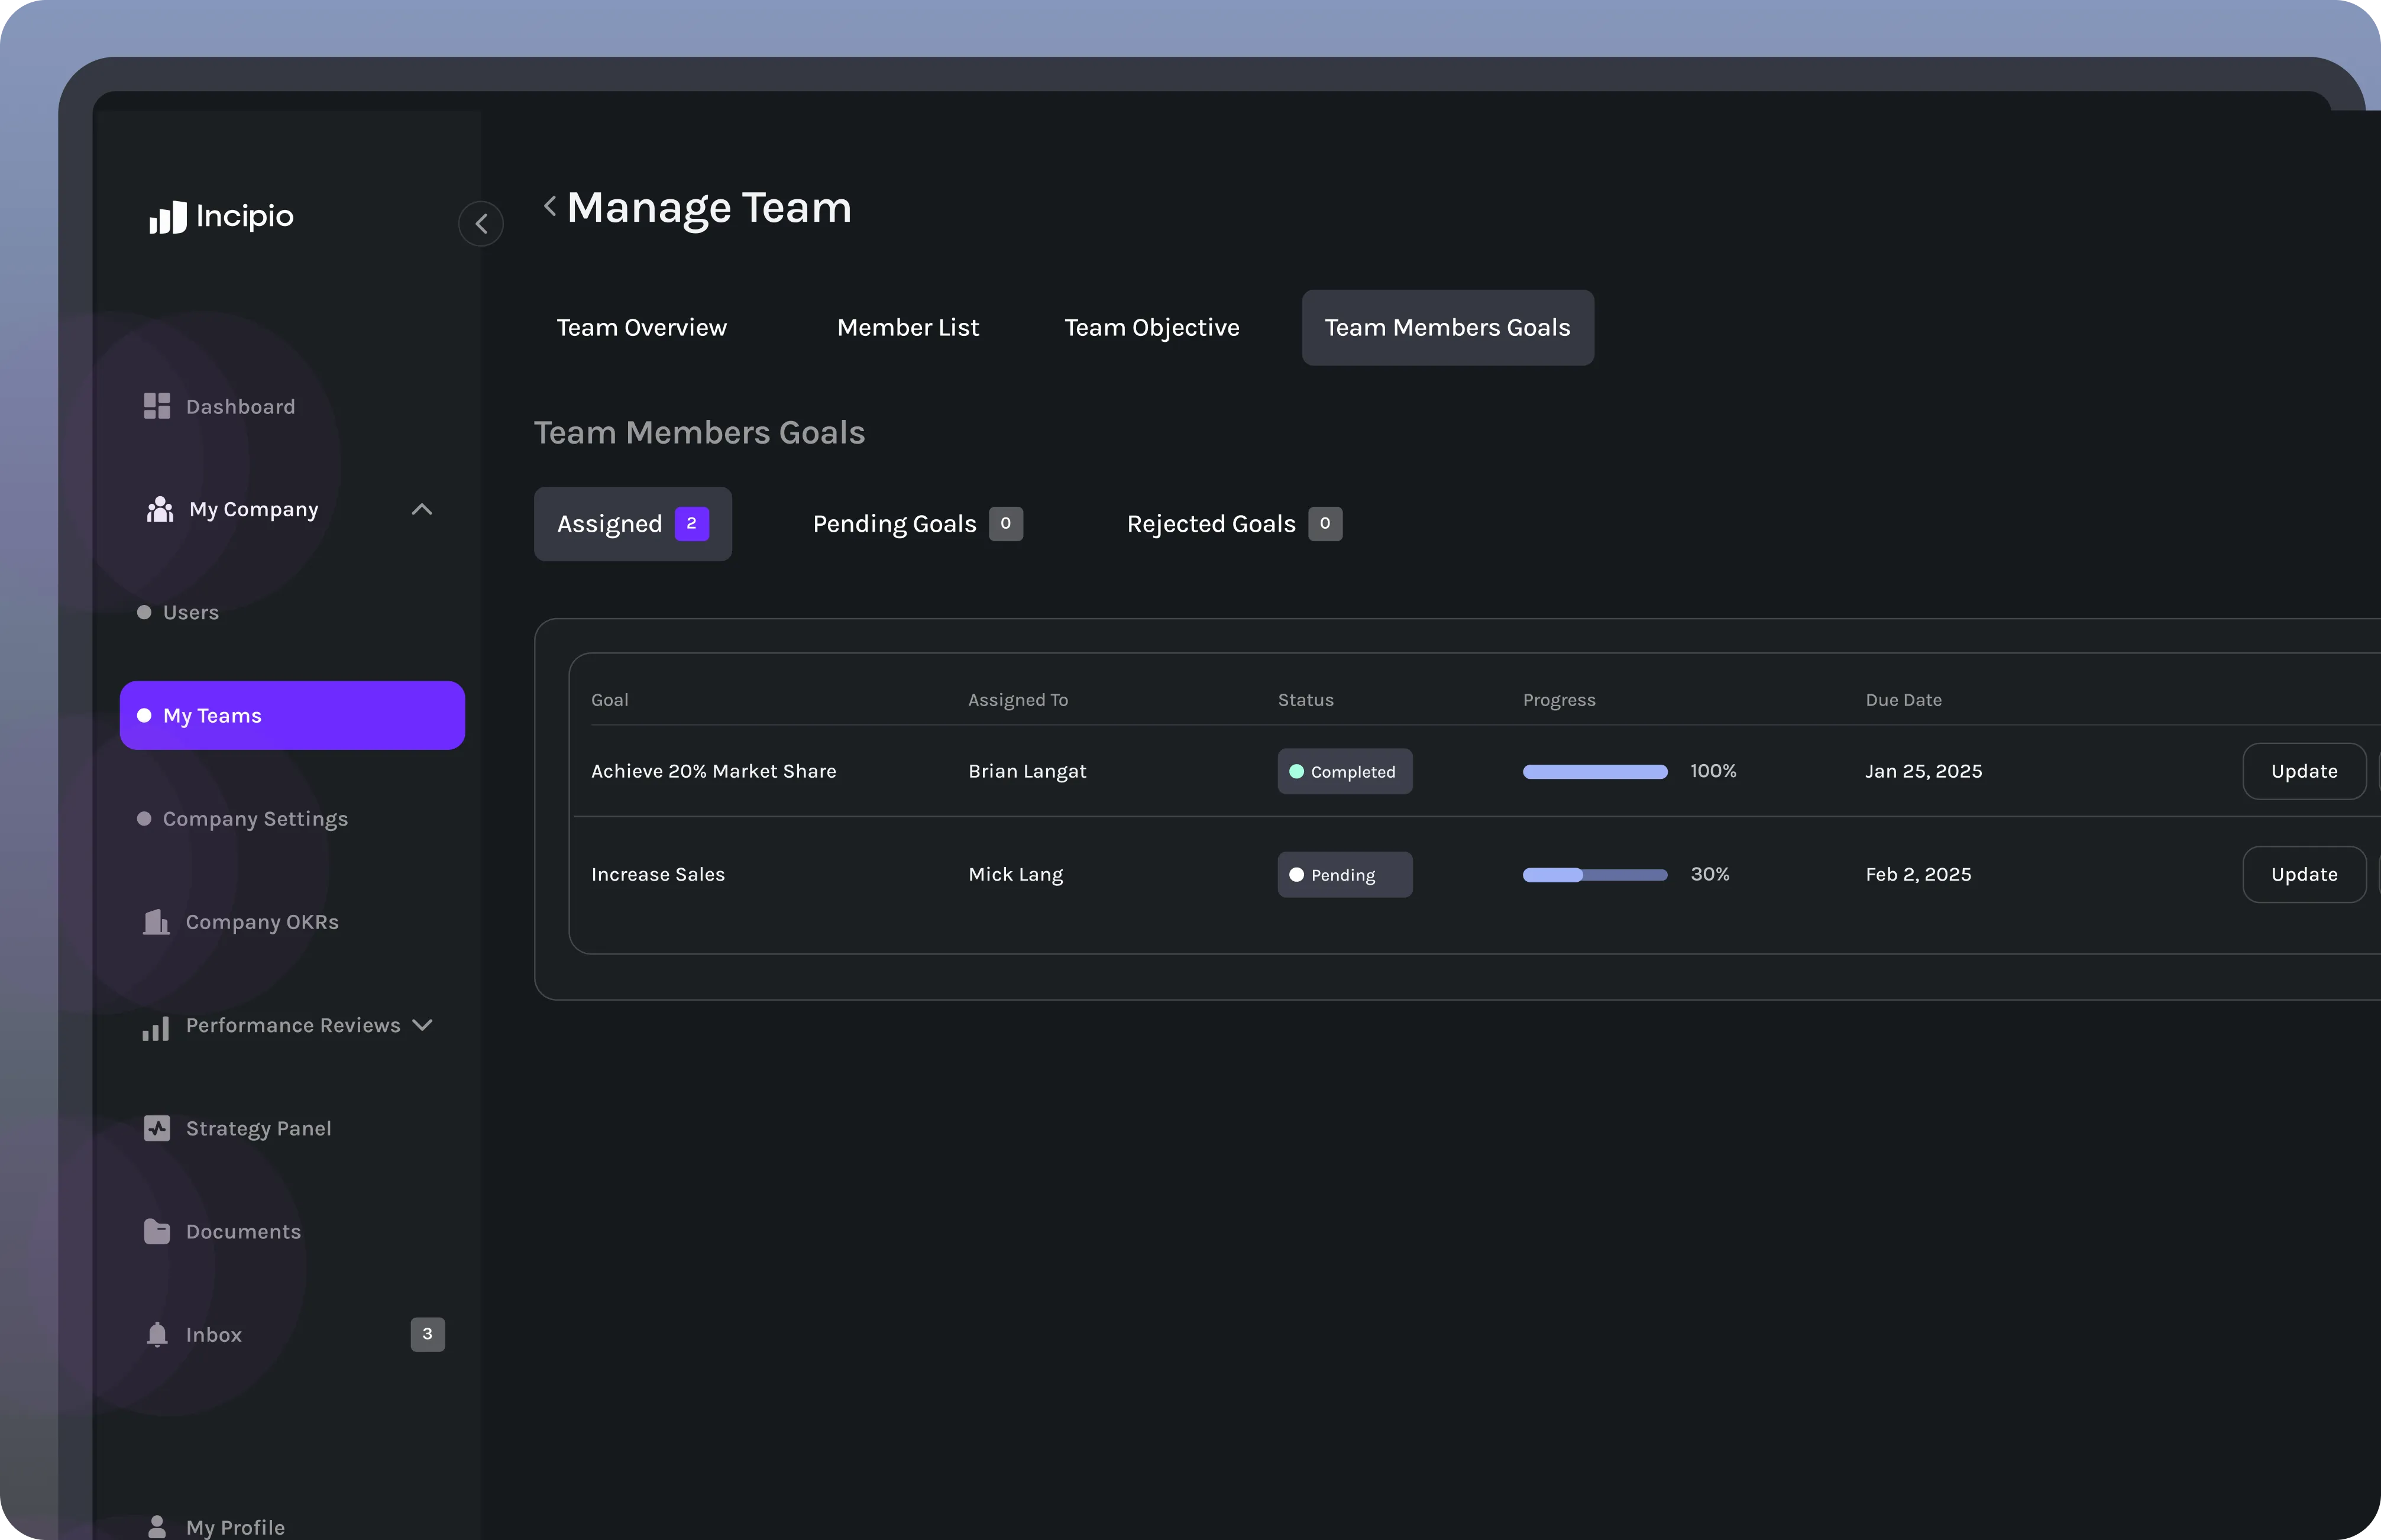2381x1540 pixels.
Task: Click the 30% progress bar for Increase Sales
Action: (x=1594, y=875)
